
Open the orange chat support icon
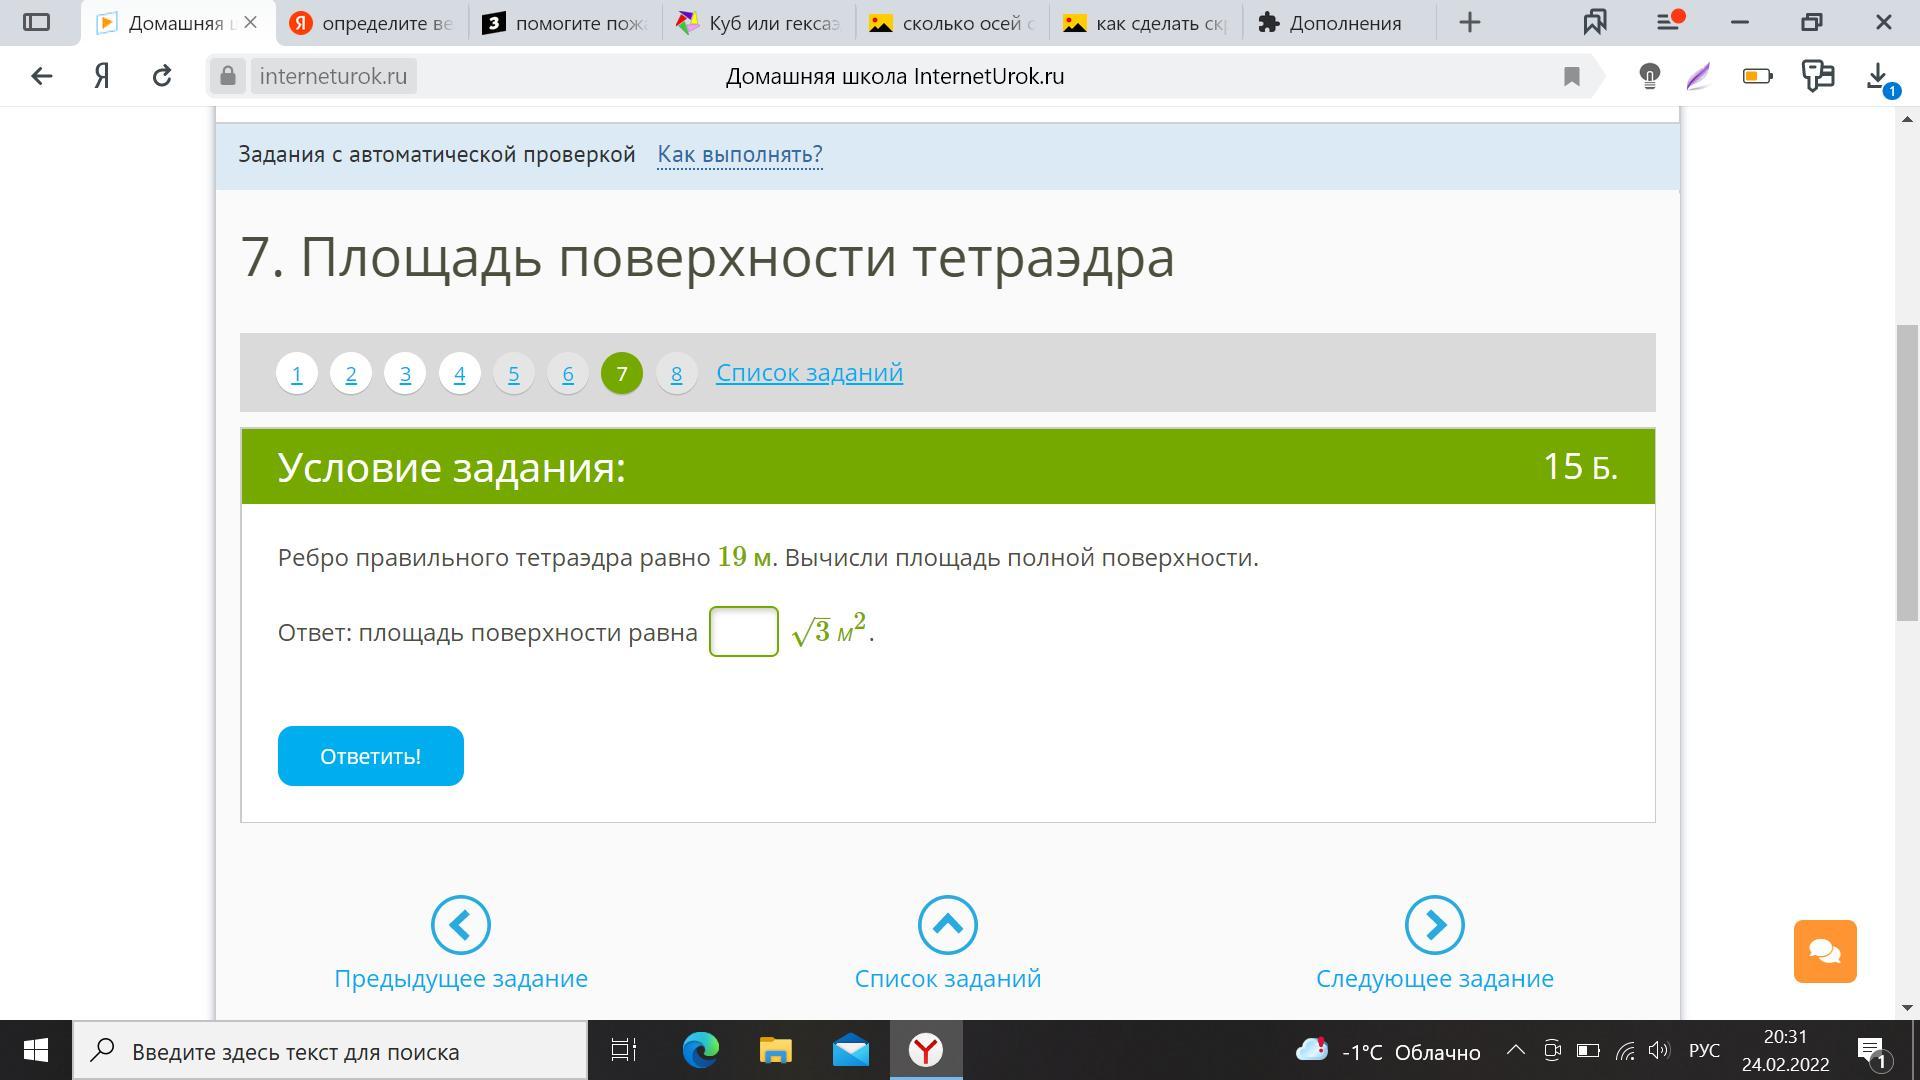tap(1824, 951)
